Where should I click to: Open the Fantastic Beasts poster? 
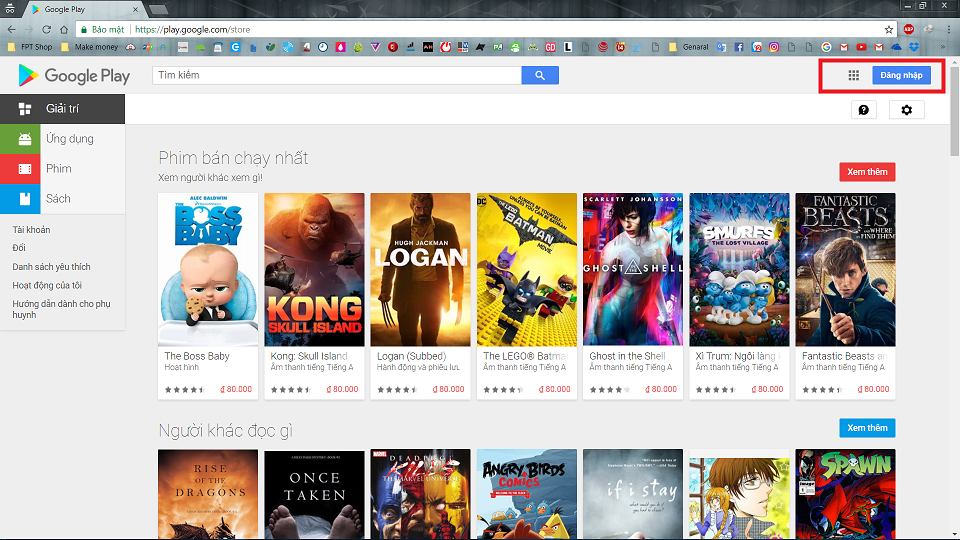coord(846,270)
